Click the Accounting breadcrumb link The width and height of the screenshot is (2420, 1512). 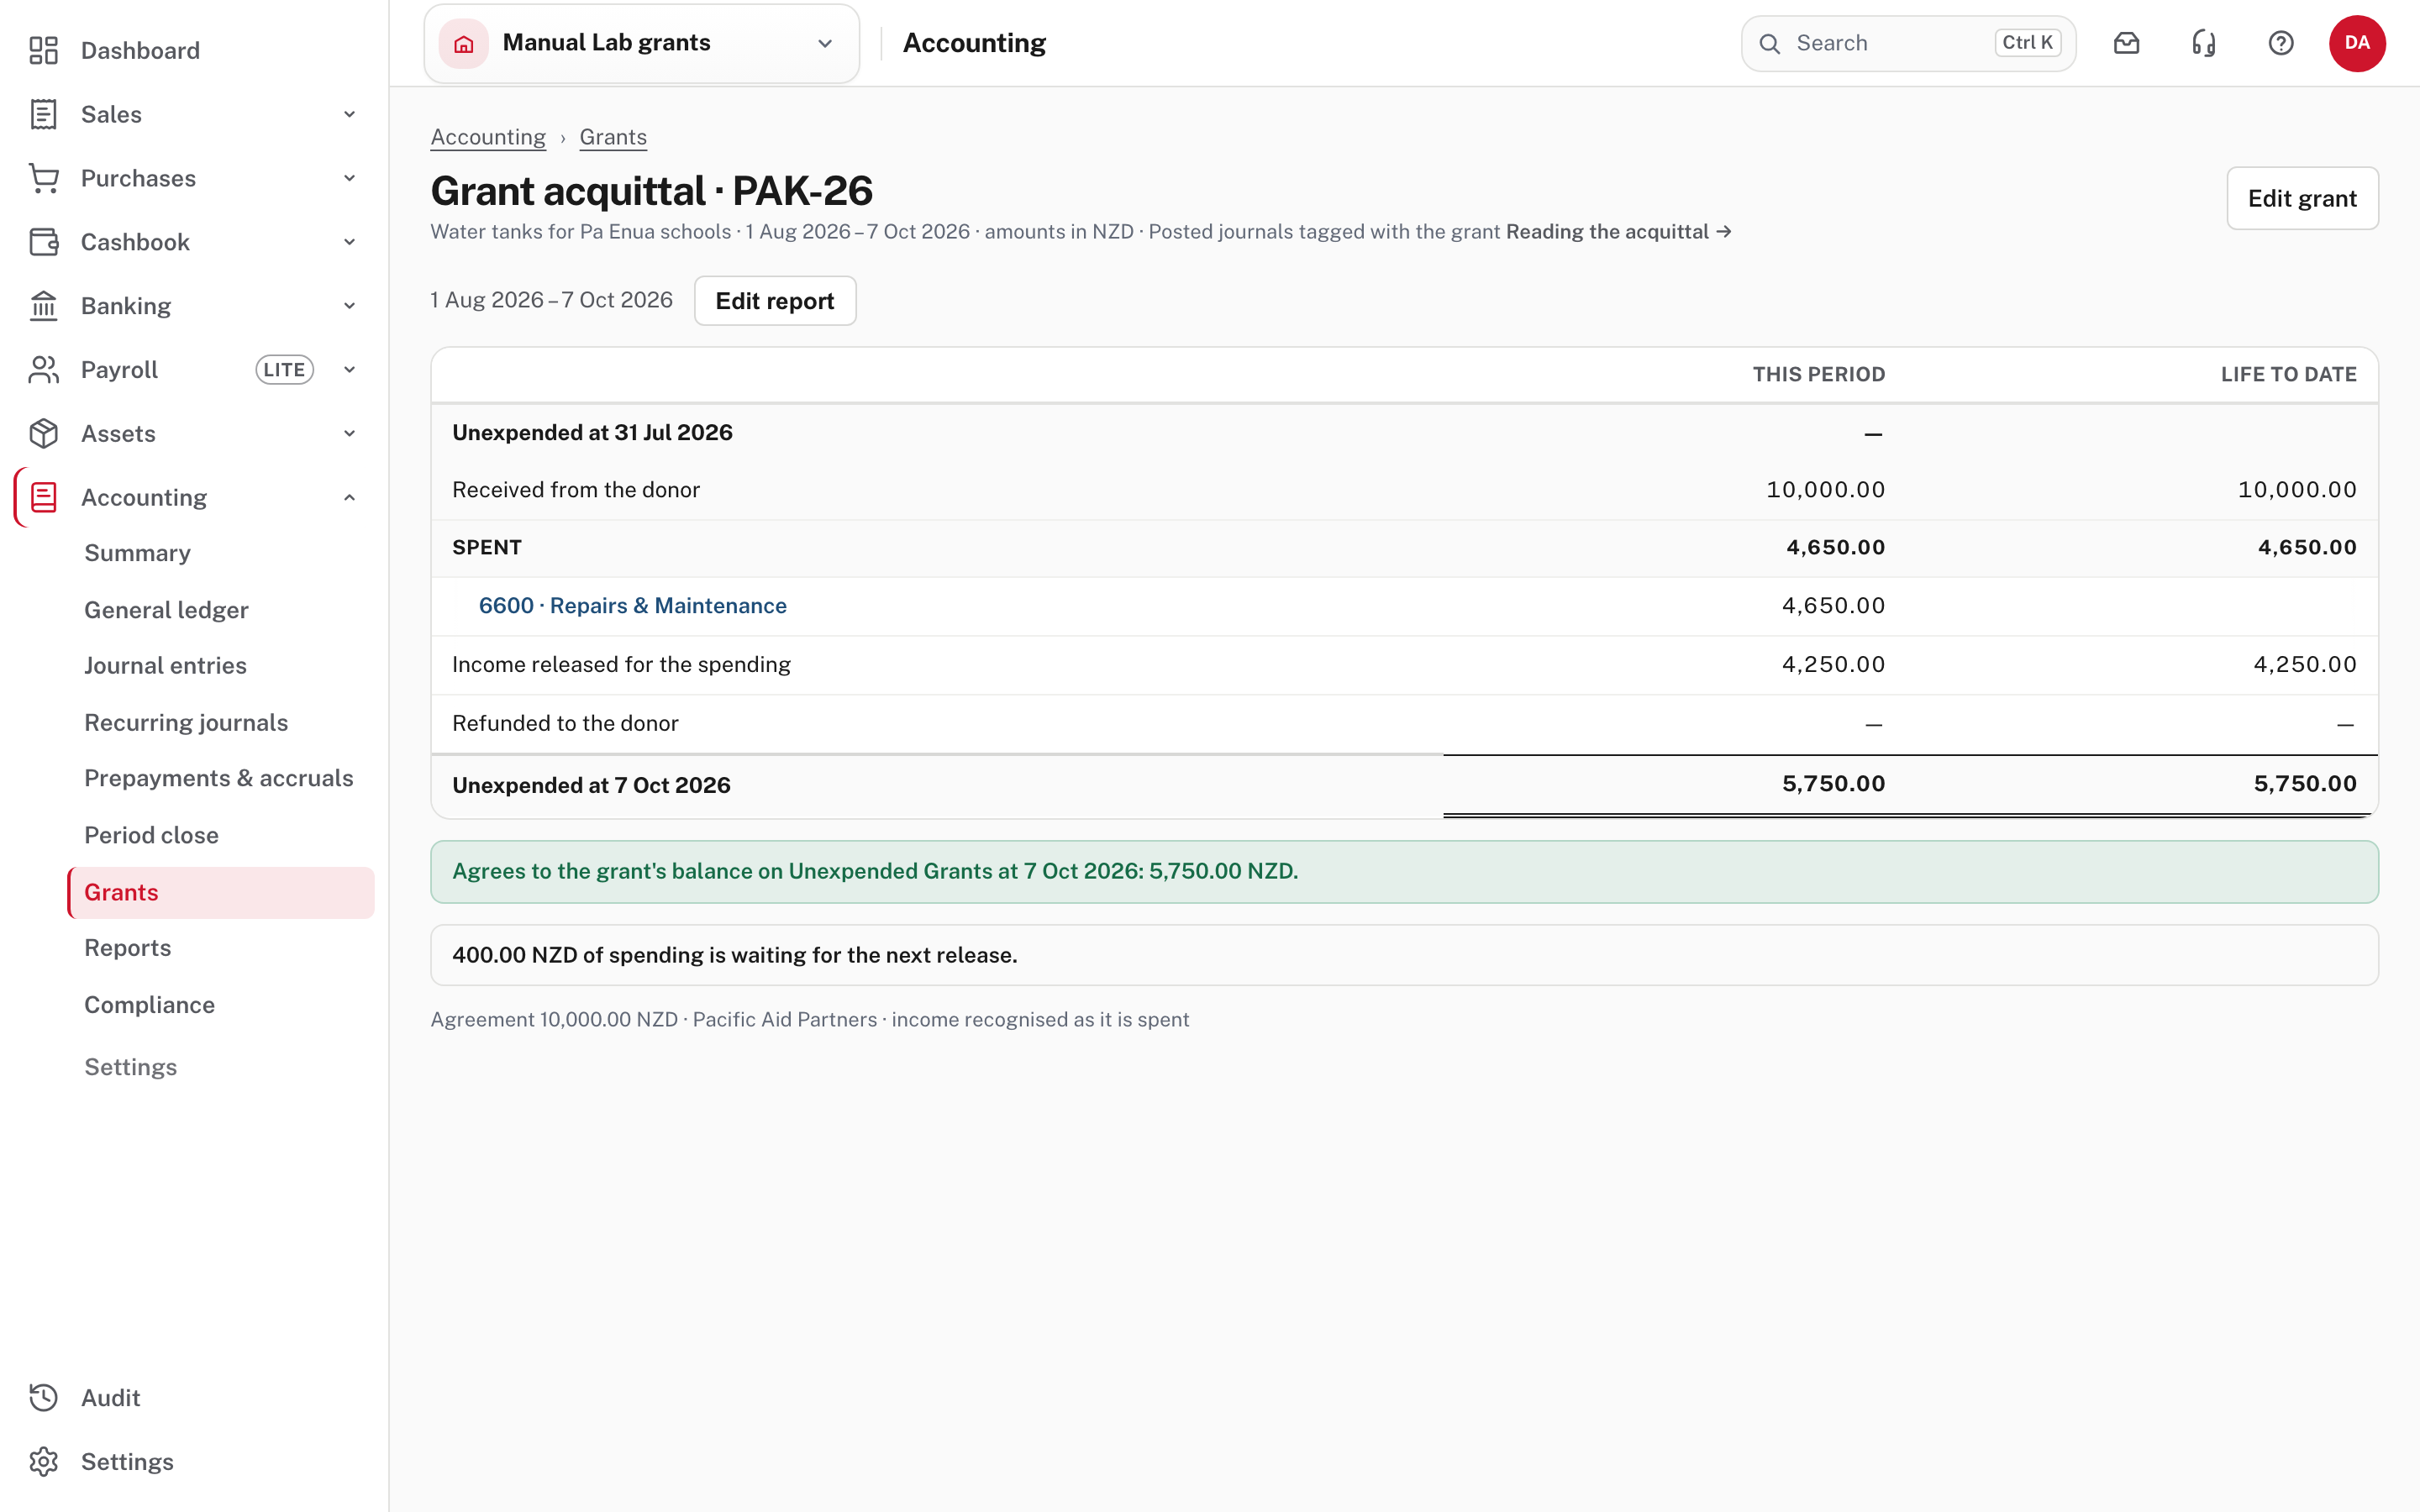point(488,137)
